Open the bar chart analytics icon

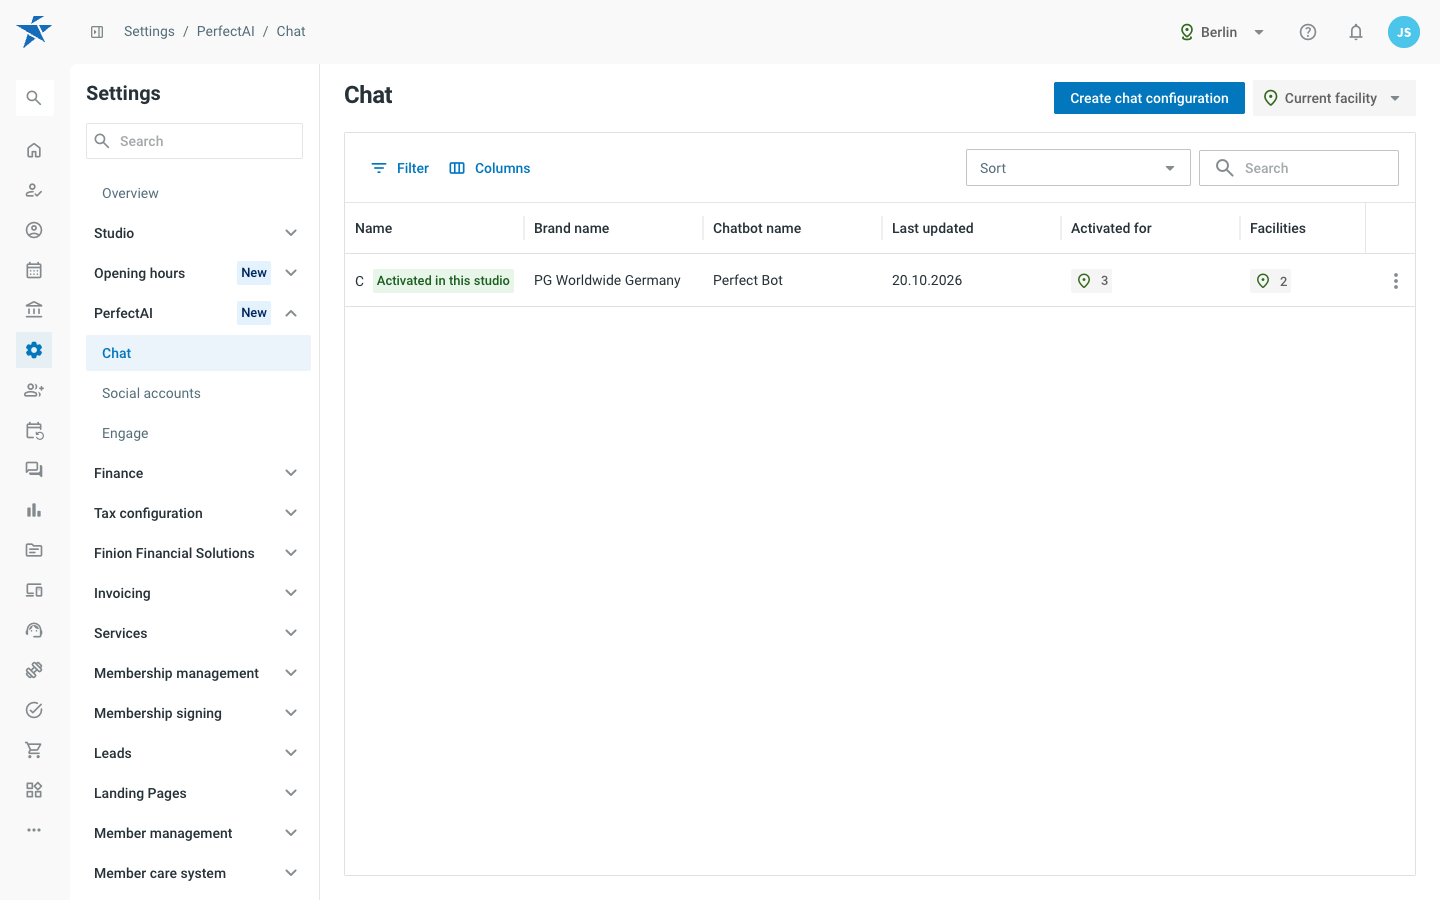click(x=34, y=510)
